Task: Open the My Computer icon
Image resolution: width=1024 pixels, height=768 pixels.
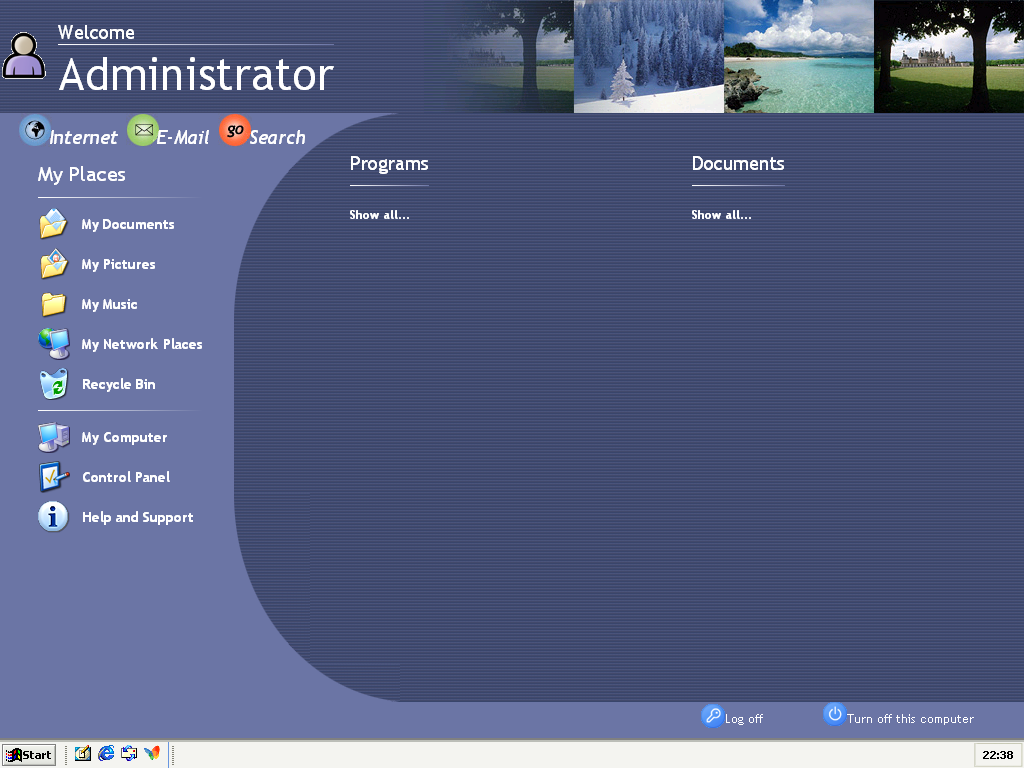Action: click(x=54, y=437)
